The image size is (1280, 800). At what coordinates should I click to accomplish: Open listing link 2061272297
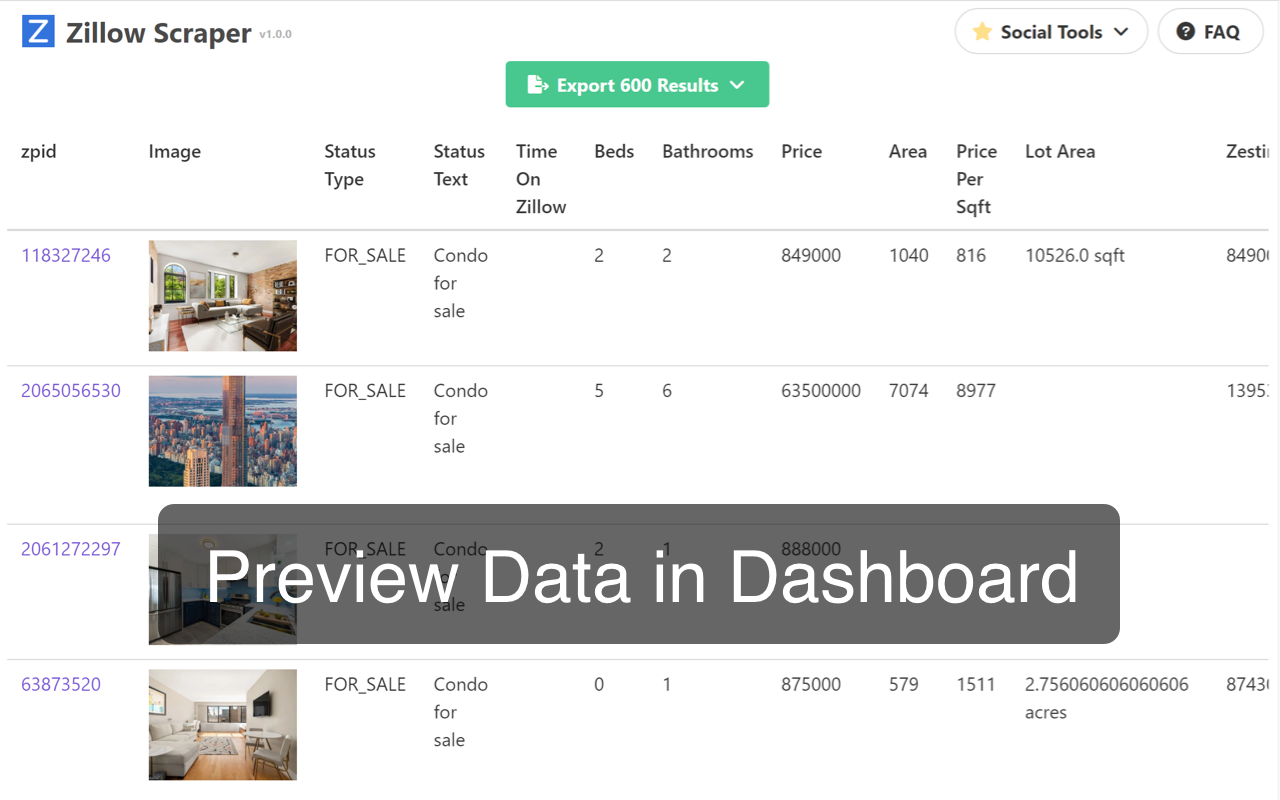71,549
